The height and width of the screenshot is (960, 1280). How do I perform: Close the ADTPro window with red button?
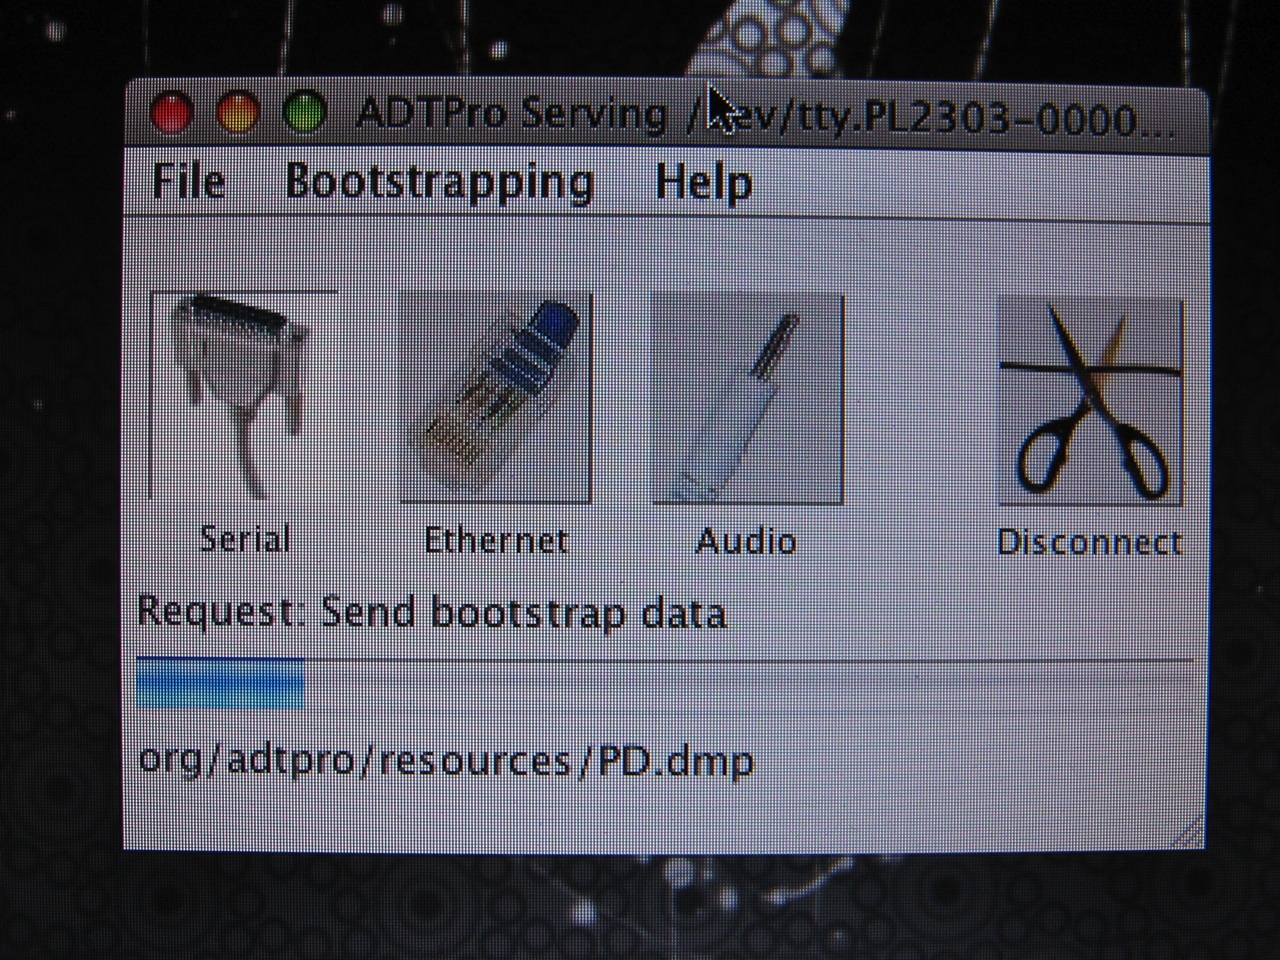172,112
